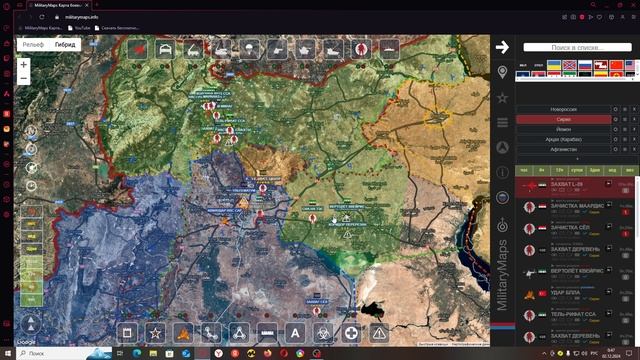The image size is (640, 360).
Task: Zoom in the map with plus button
Action: 24,64
